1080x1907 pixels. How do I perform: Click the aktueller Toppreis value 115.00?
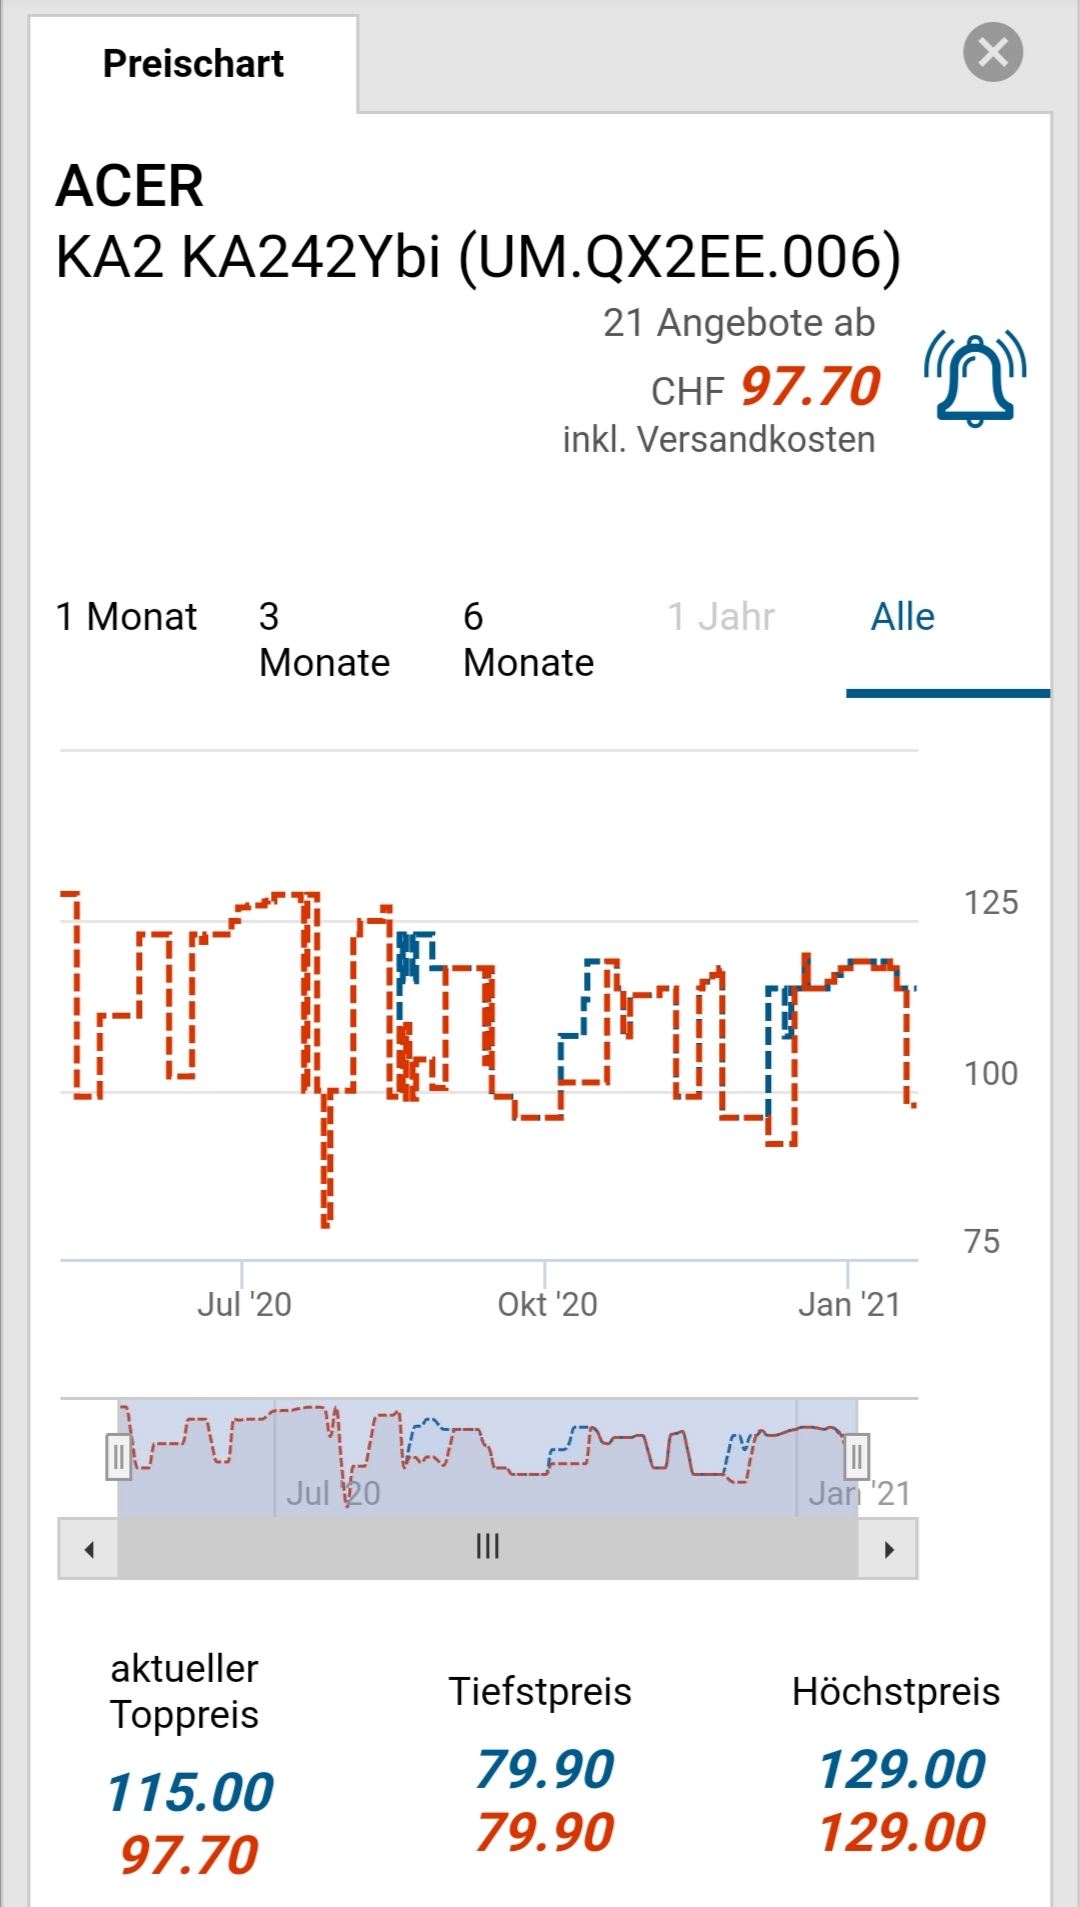click(x=190, y=1791)
